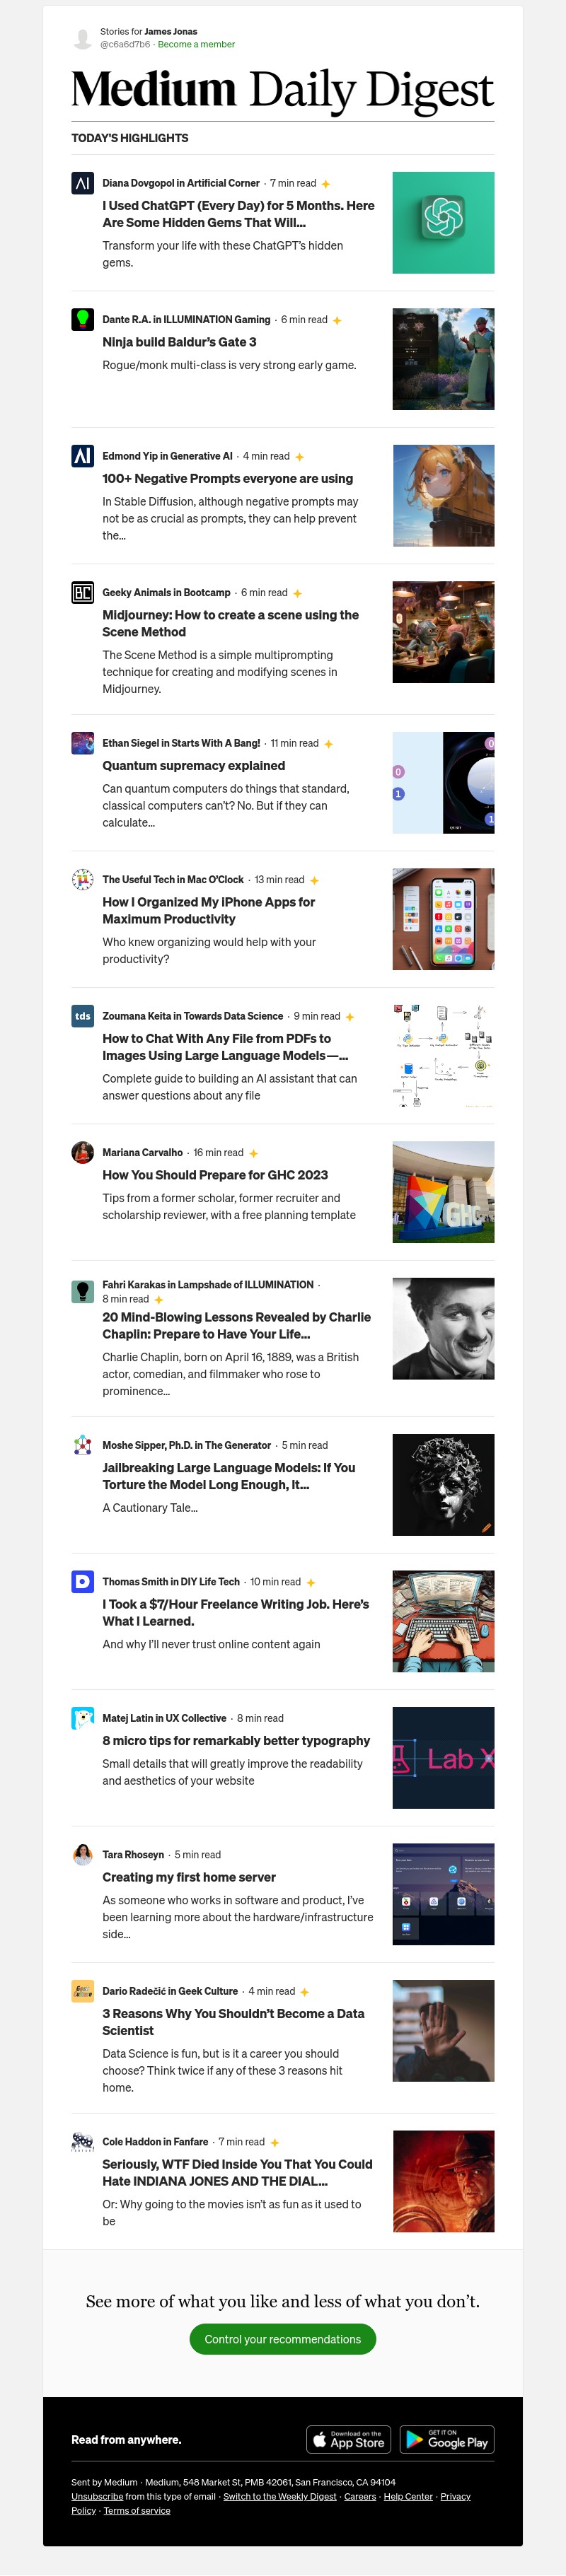Viewport: 566px width, 2576px height.
Task: Open the Midjourney Scene Method article
Action: [x=230, y=623]
